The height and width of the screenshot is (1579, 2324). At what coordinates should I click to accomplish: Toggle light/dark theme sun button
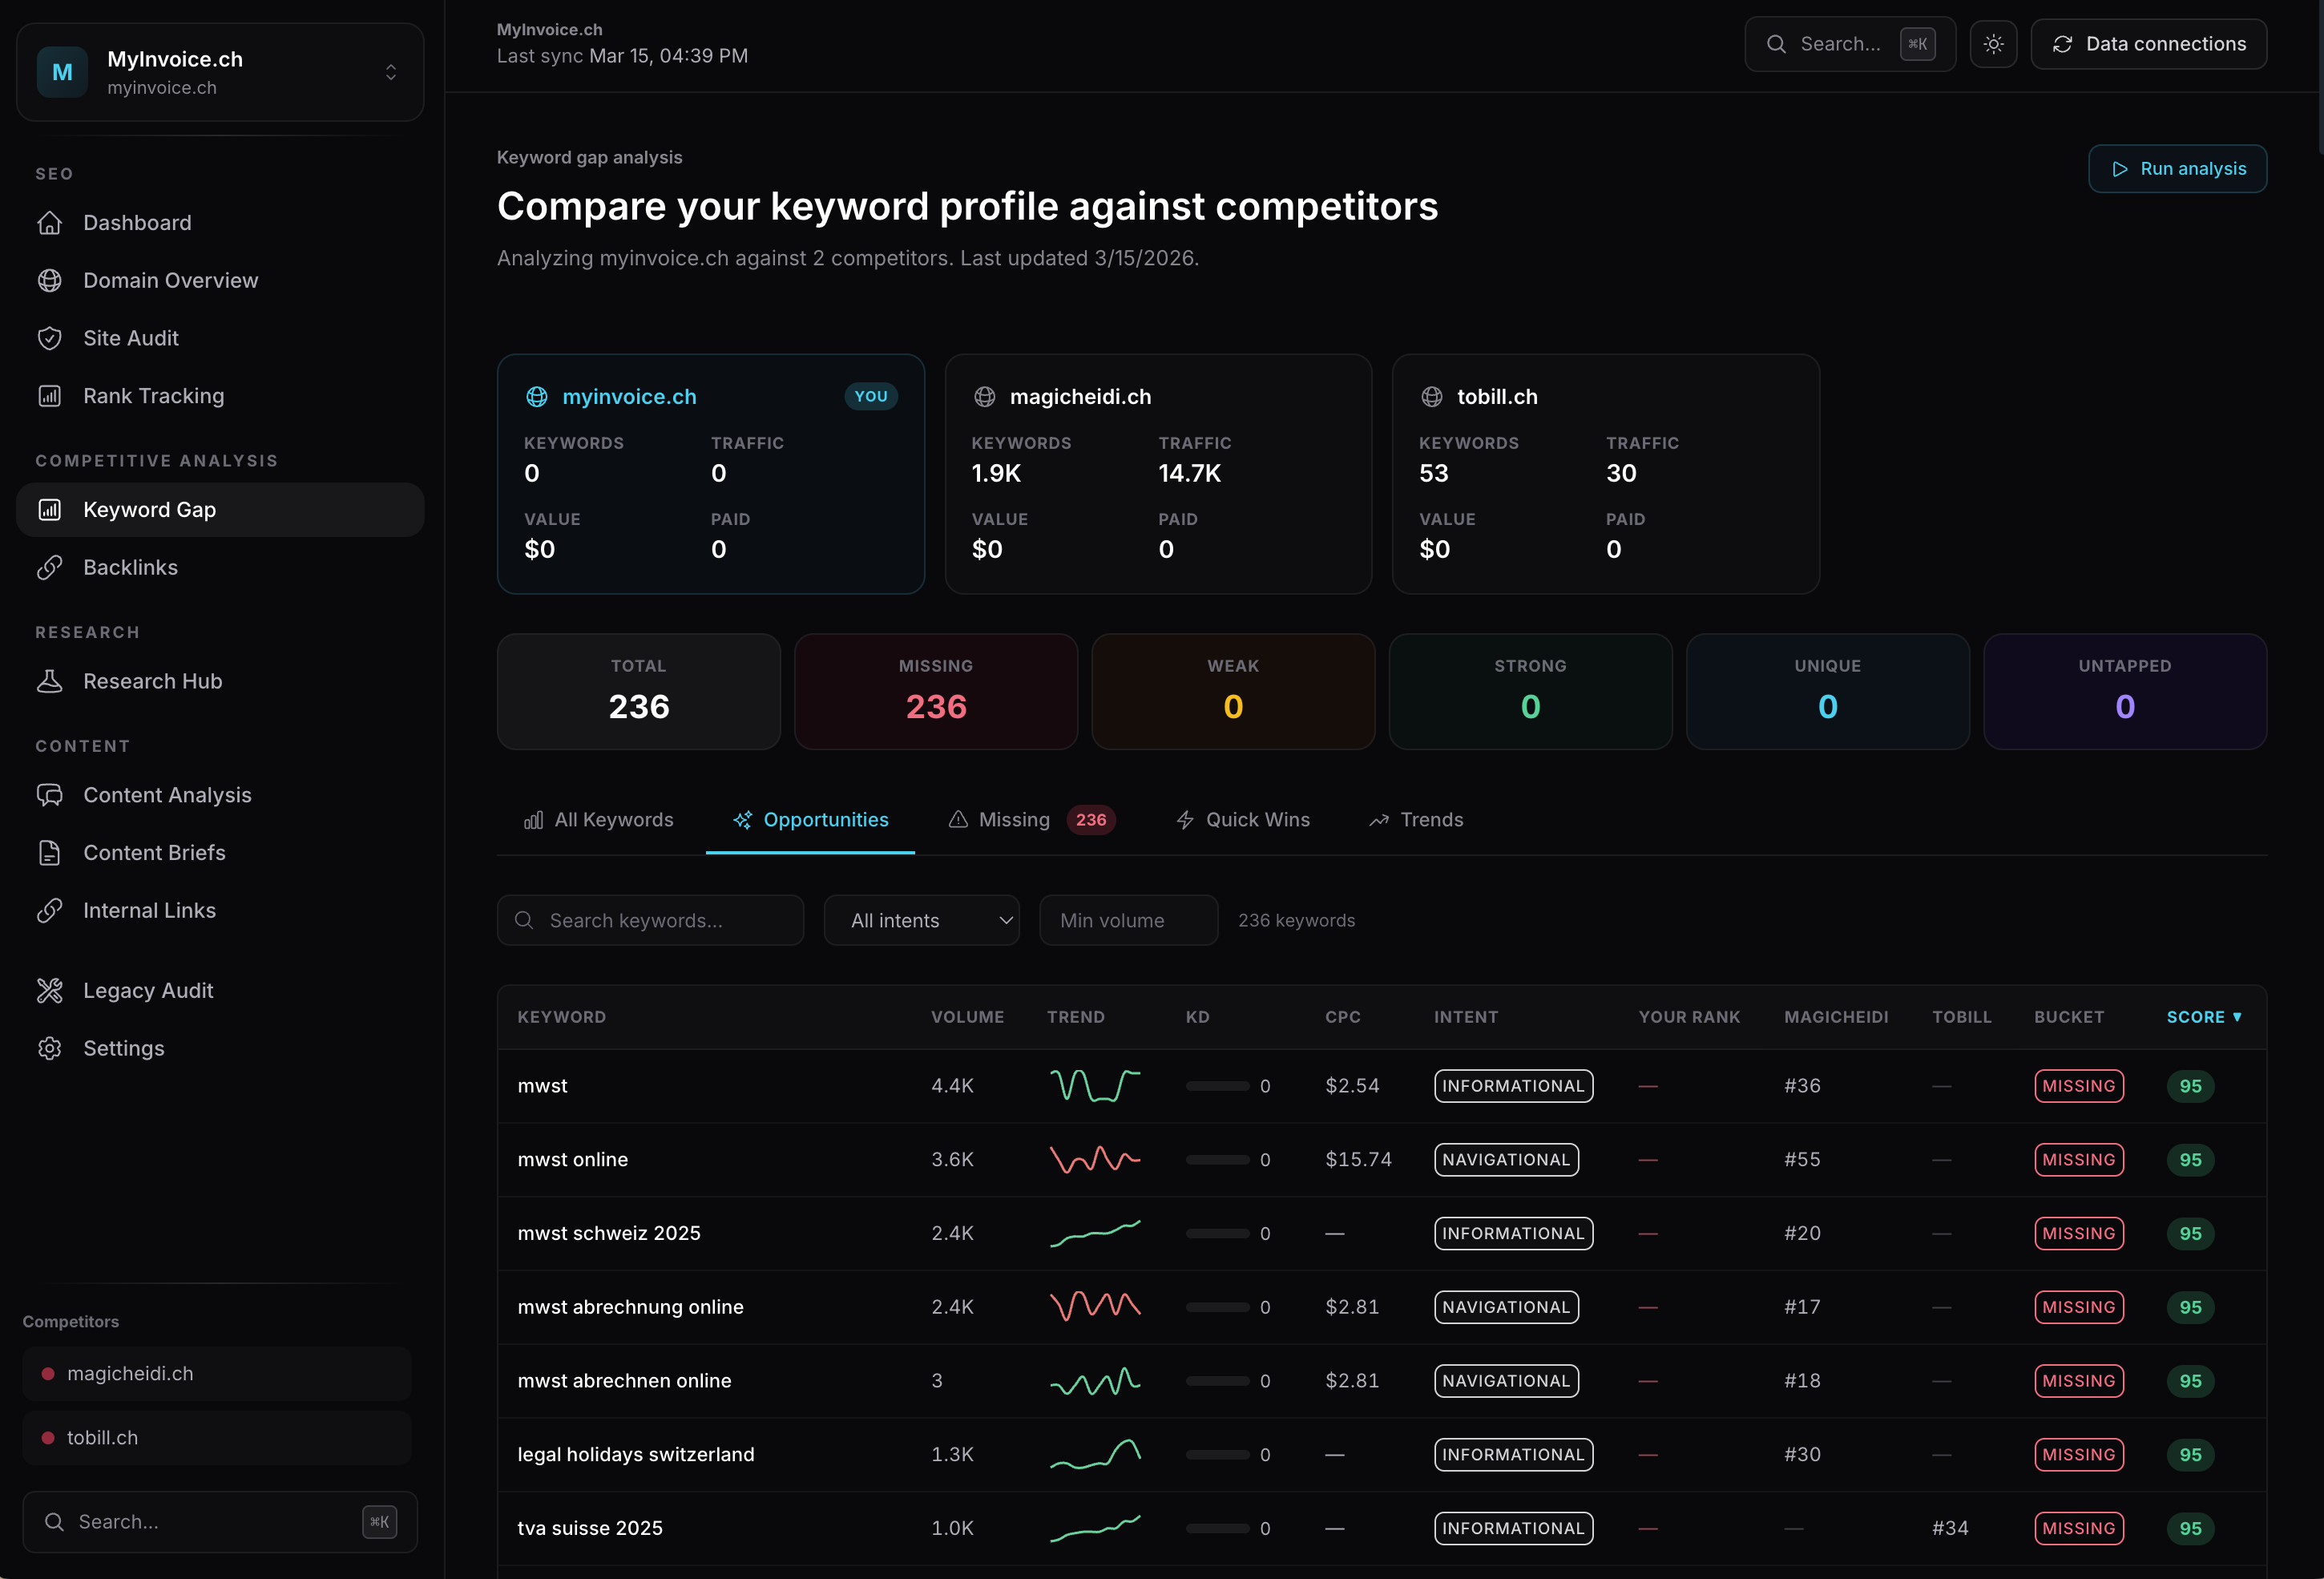[x=1993, y=44]
